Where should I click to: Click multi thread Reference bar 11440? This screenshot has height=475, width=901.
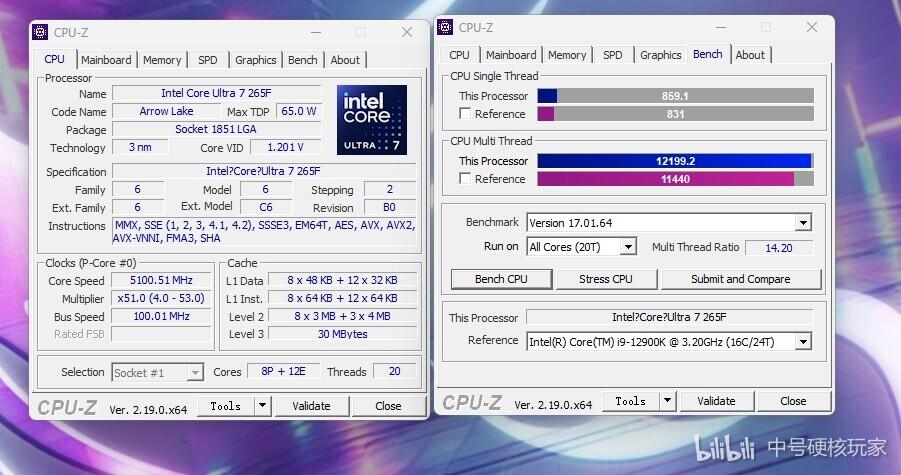[x=675, y=179]
